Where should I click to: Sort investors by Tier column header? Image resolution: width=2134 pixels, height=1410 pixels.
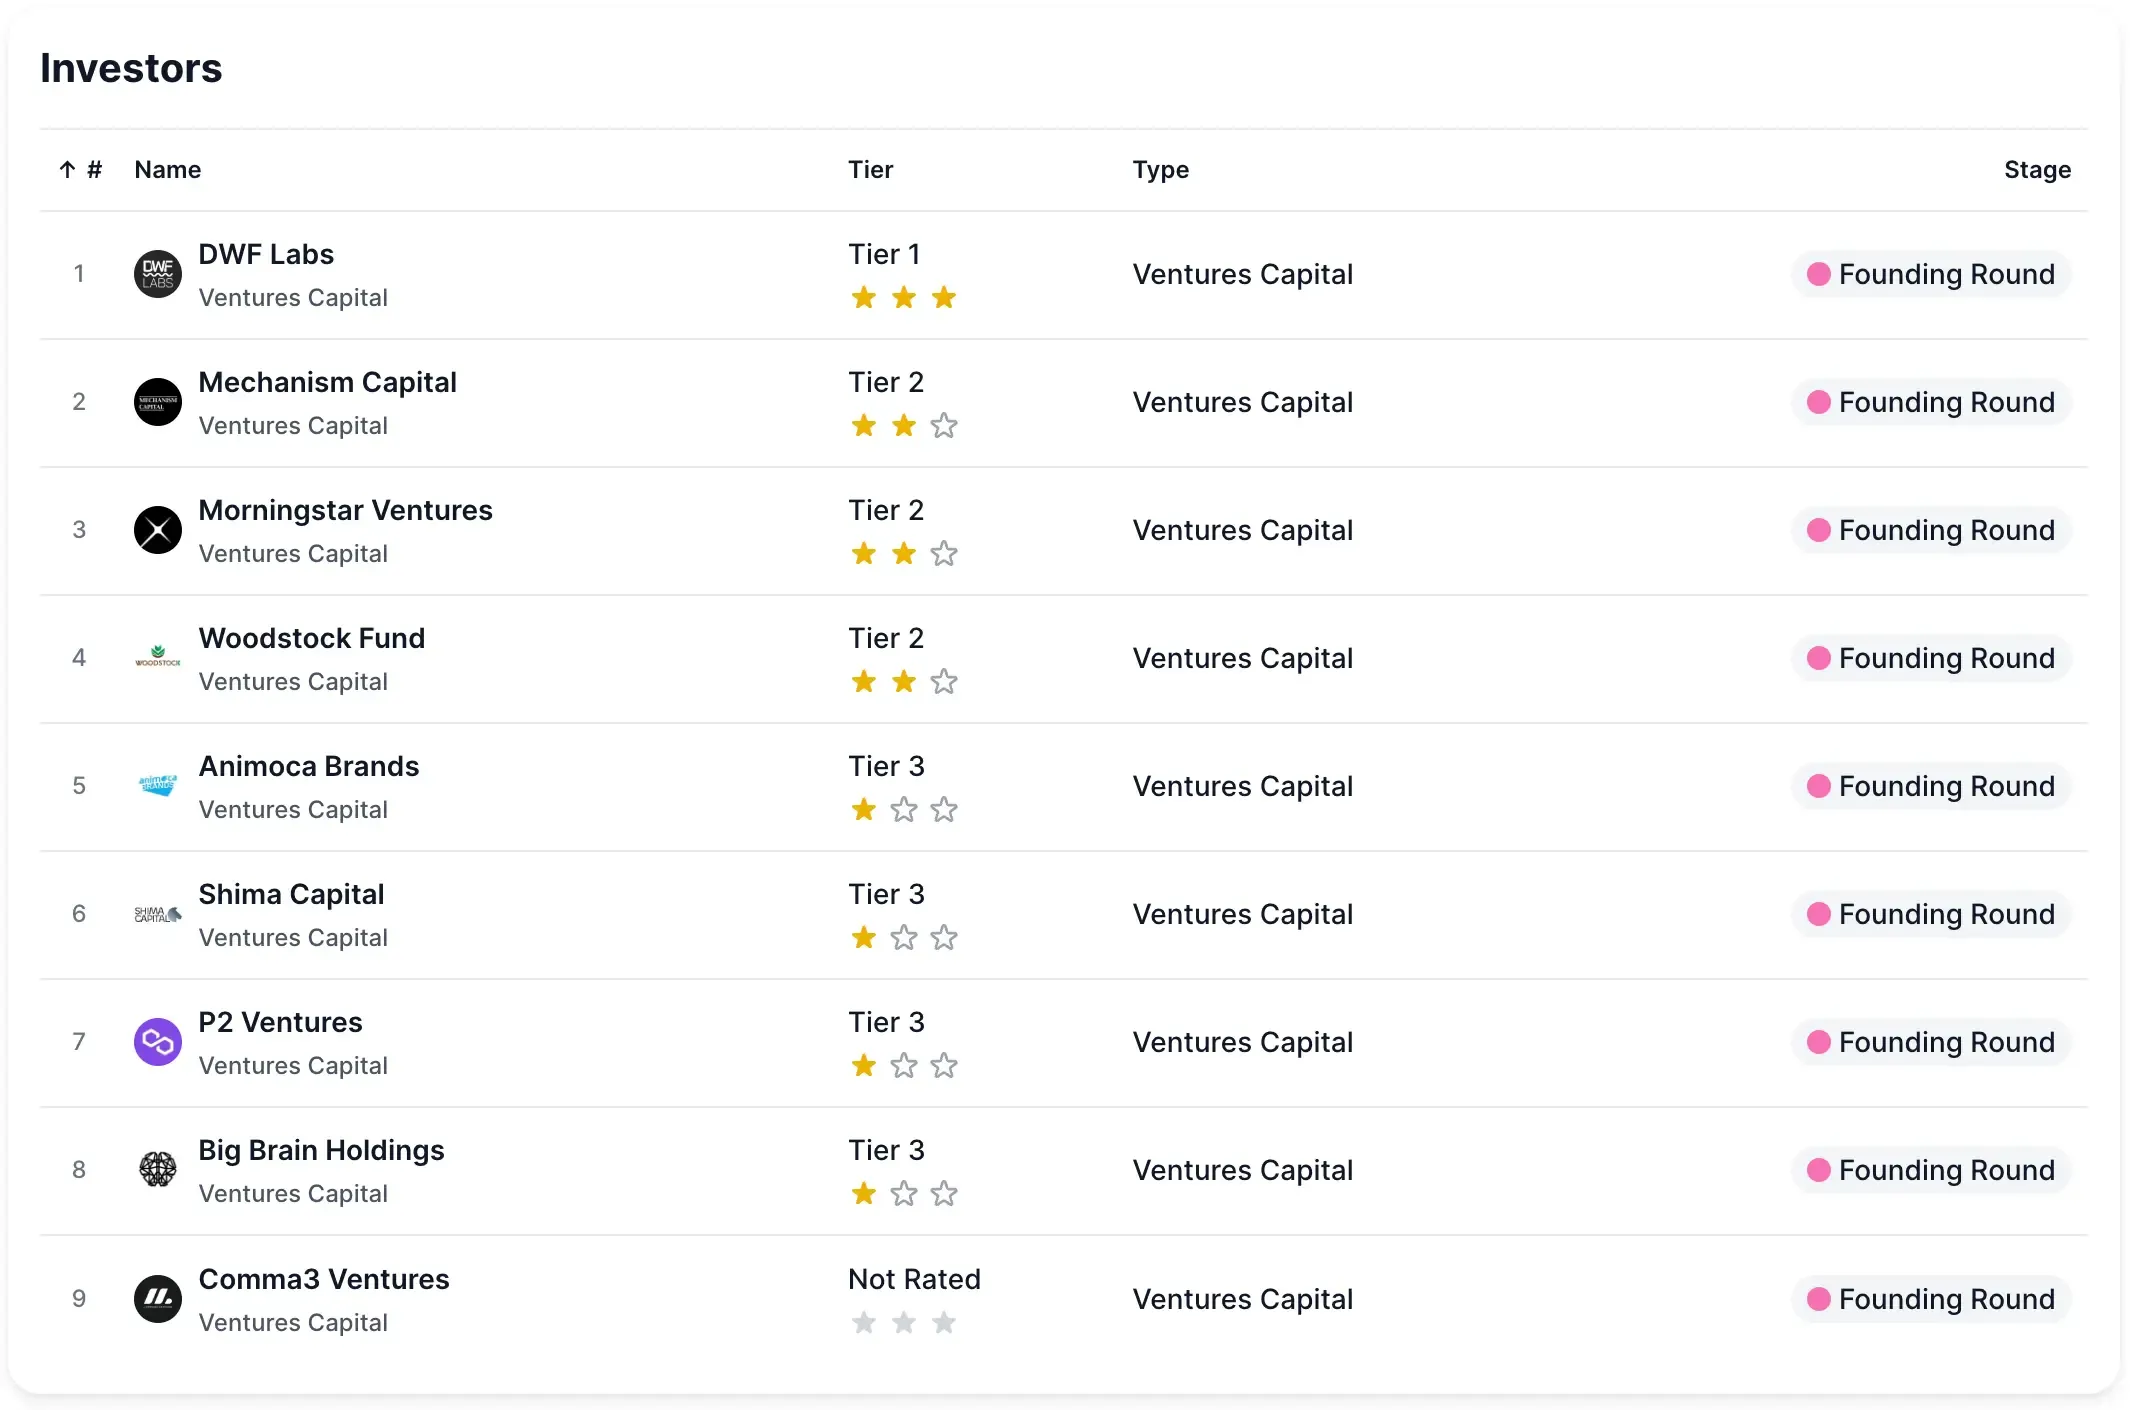[870, 170]
